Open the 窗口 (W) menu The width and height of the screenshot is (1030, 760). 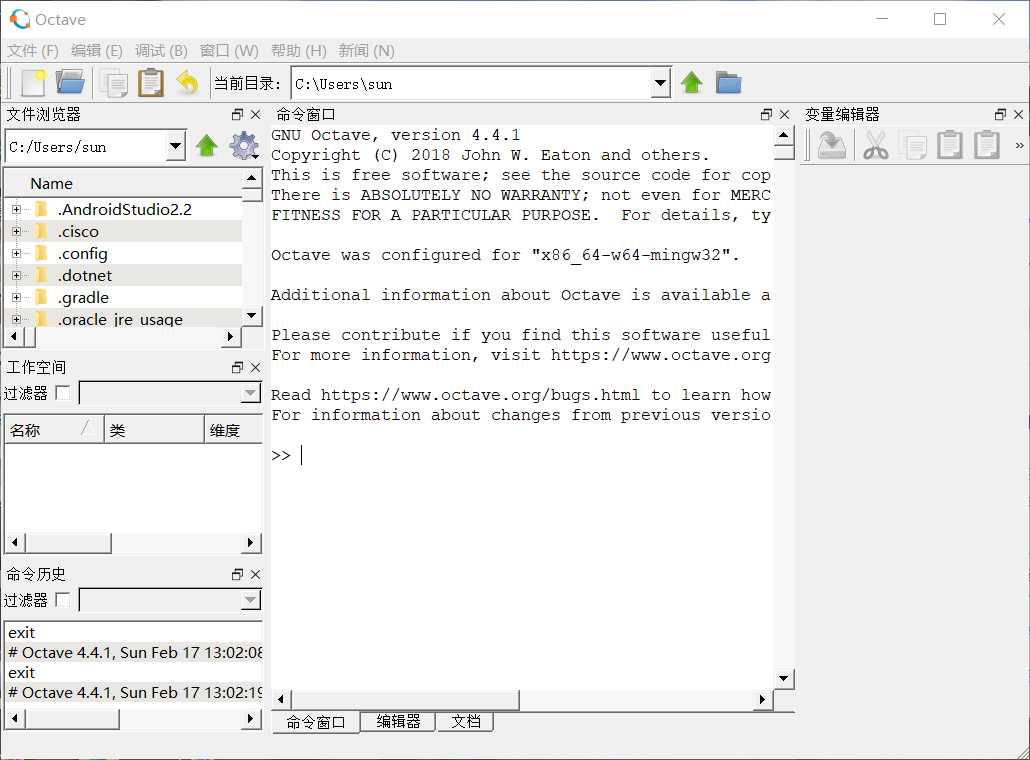[x=229, y=51]
